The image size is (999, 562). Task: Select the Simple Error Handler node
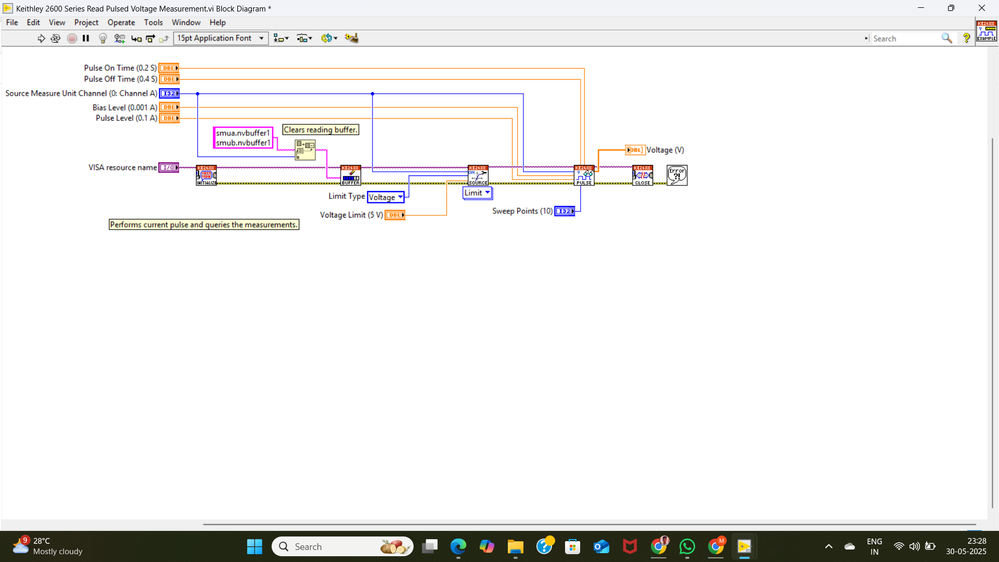click(x=677, y=175)
